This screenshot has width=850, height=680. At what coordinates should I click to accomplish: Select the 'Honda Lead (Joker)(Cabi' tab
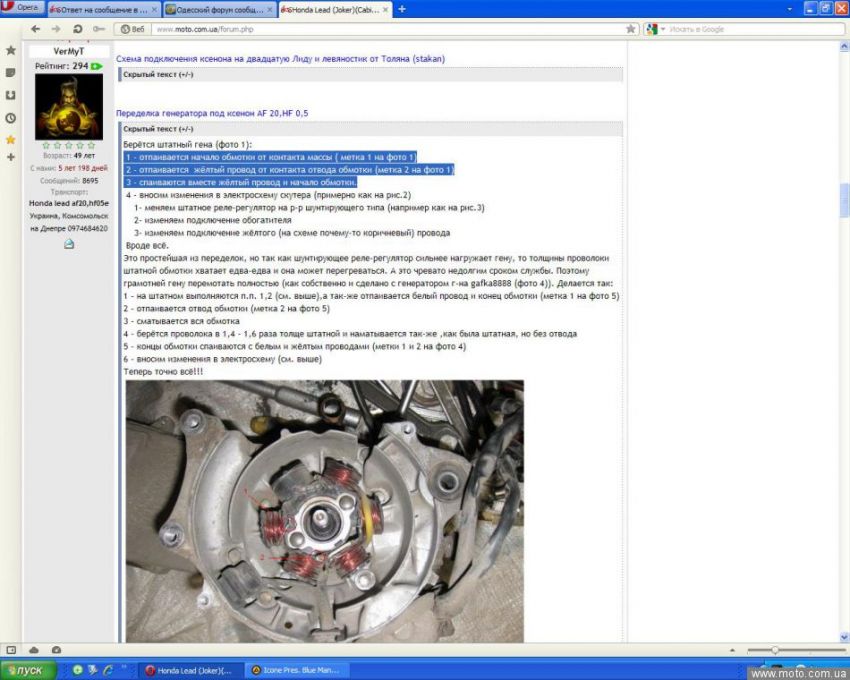(x=335, y=9)
